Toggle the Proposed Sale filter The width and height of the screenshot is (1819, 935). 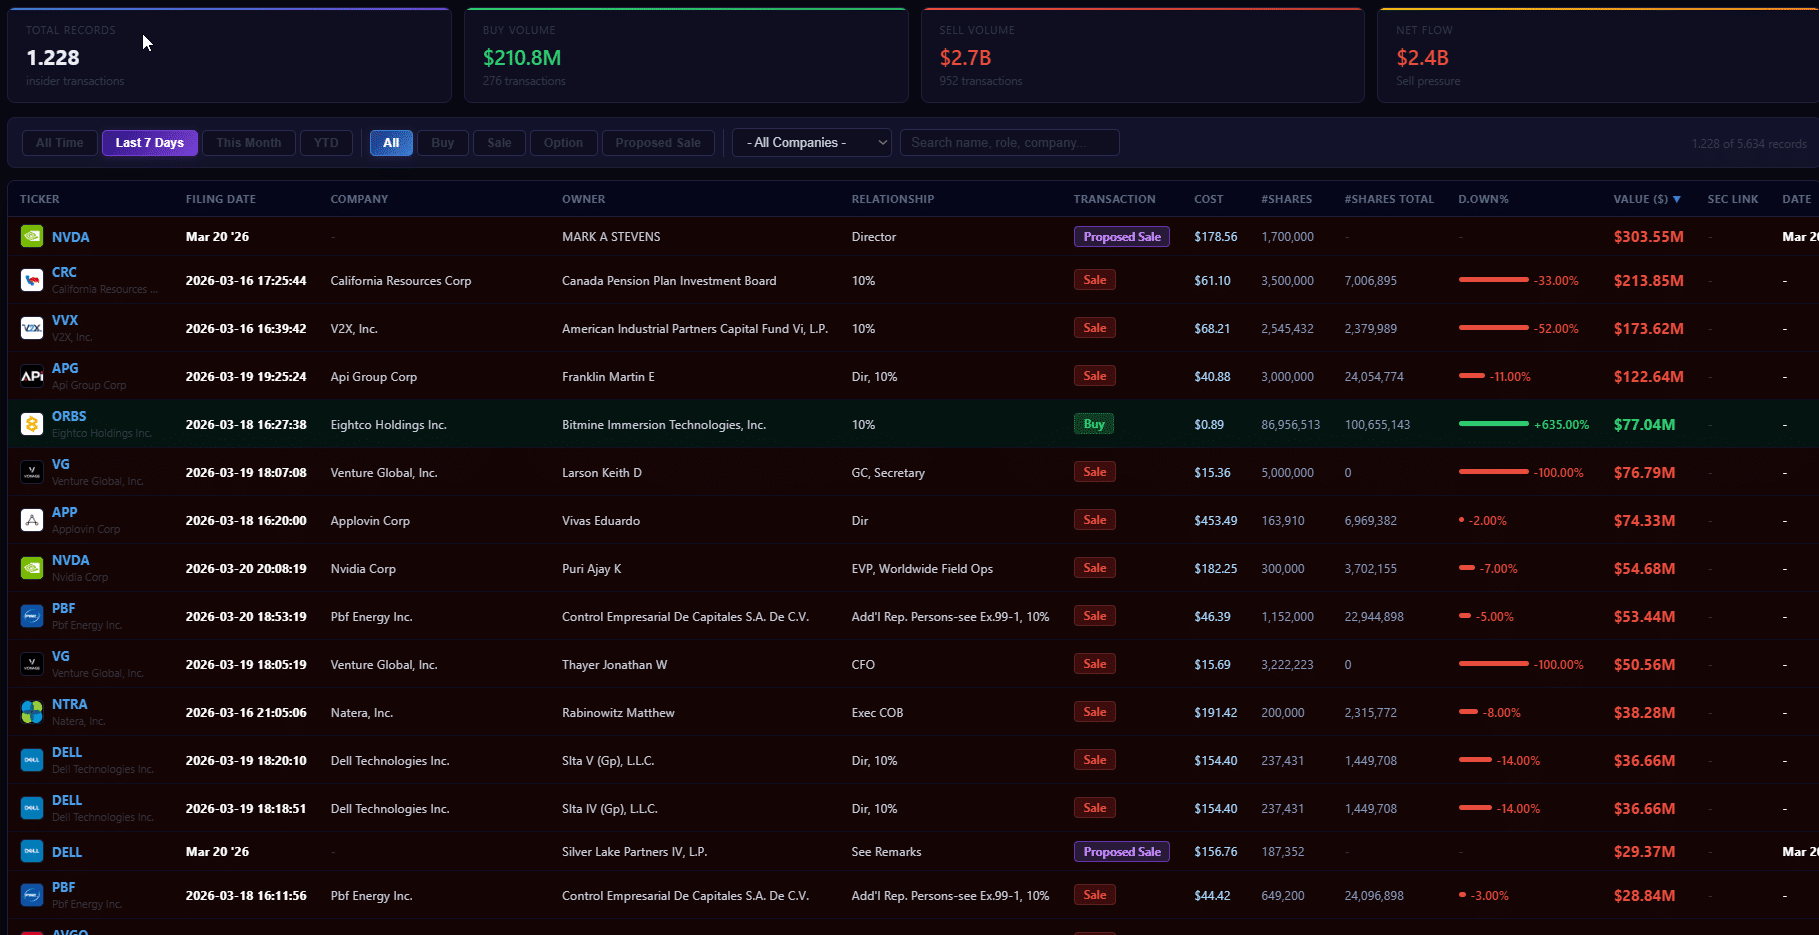point(658,143)
